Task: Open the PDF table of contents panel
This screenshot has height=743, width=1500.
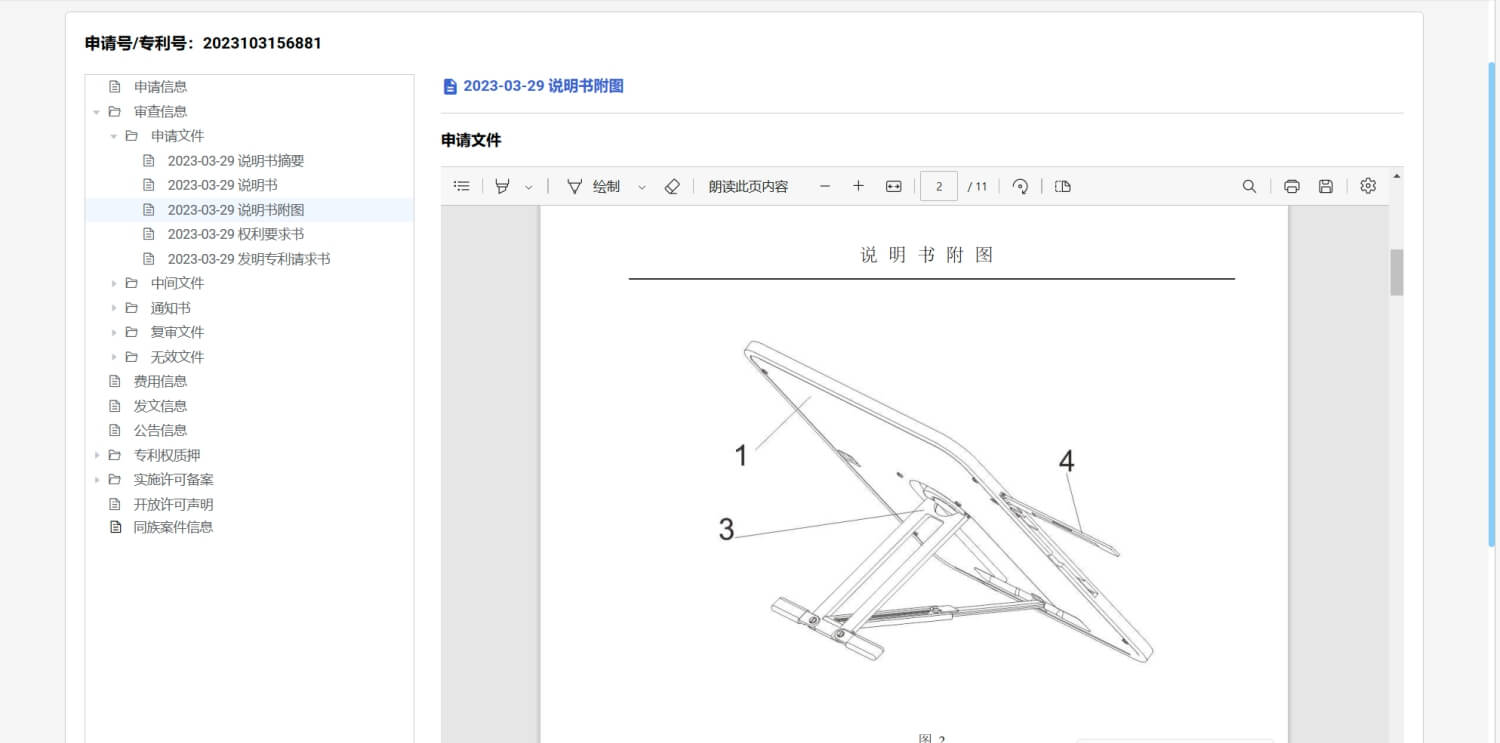Action: pyautogui.click(x=461, y=186)
